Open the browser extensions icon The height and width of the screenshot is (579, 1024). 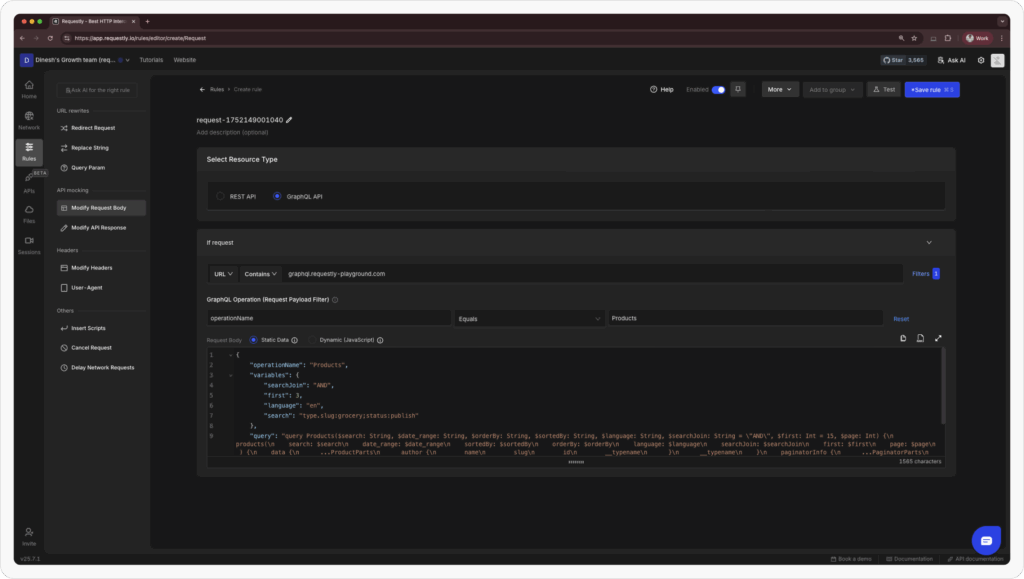(x=948, y=38)
